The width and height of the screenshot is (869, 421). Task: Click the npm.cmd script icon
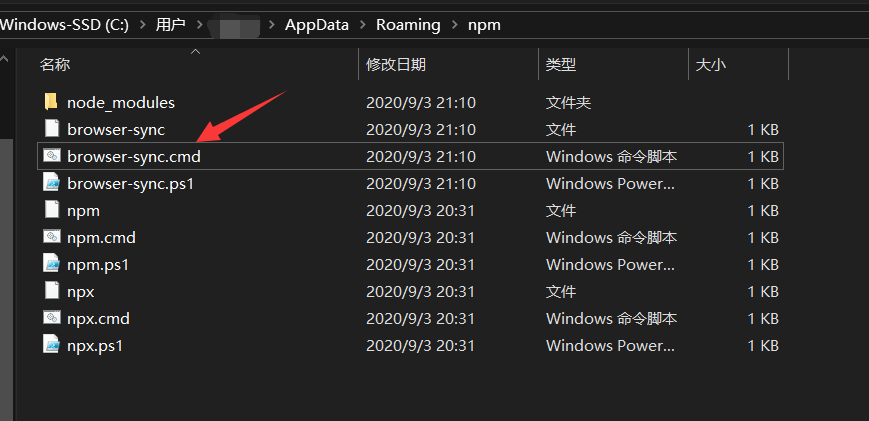51,237
